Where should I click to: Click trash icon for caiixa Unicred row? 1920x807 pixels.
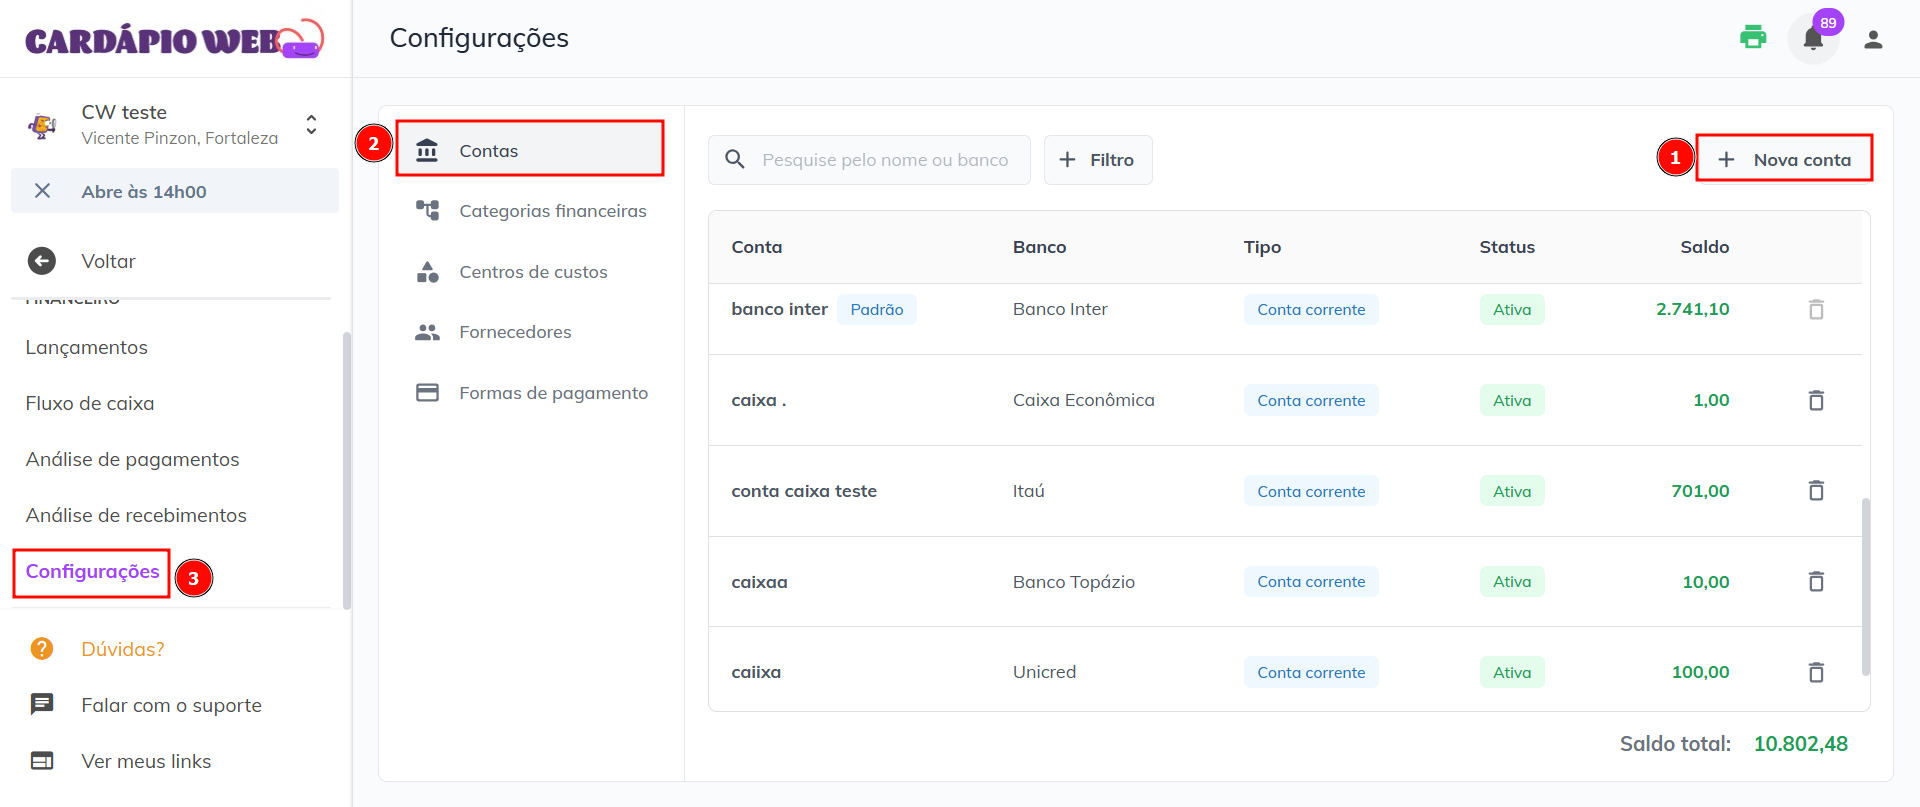(1816, 672)
